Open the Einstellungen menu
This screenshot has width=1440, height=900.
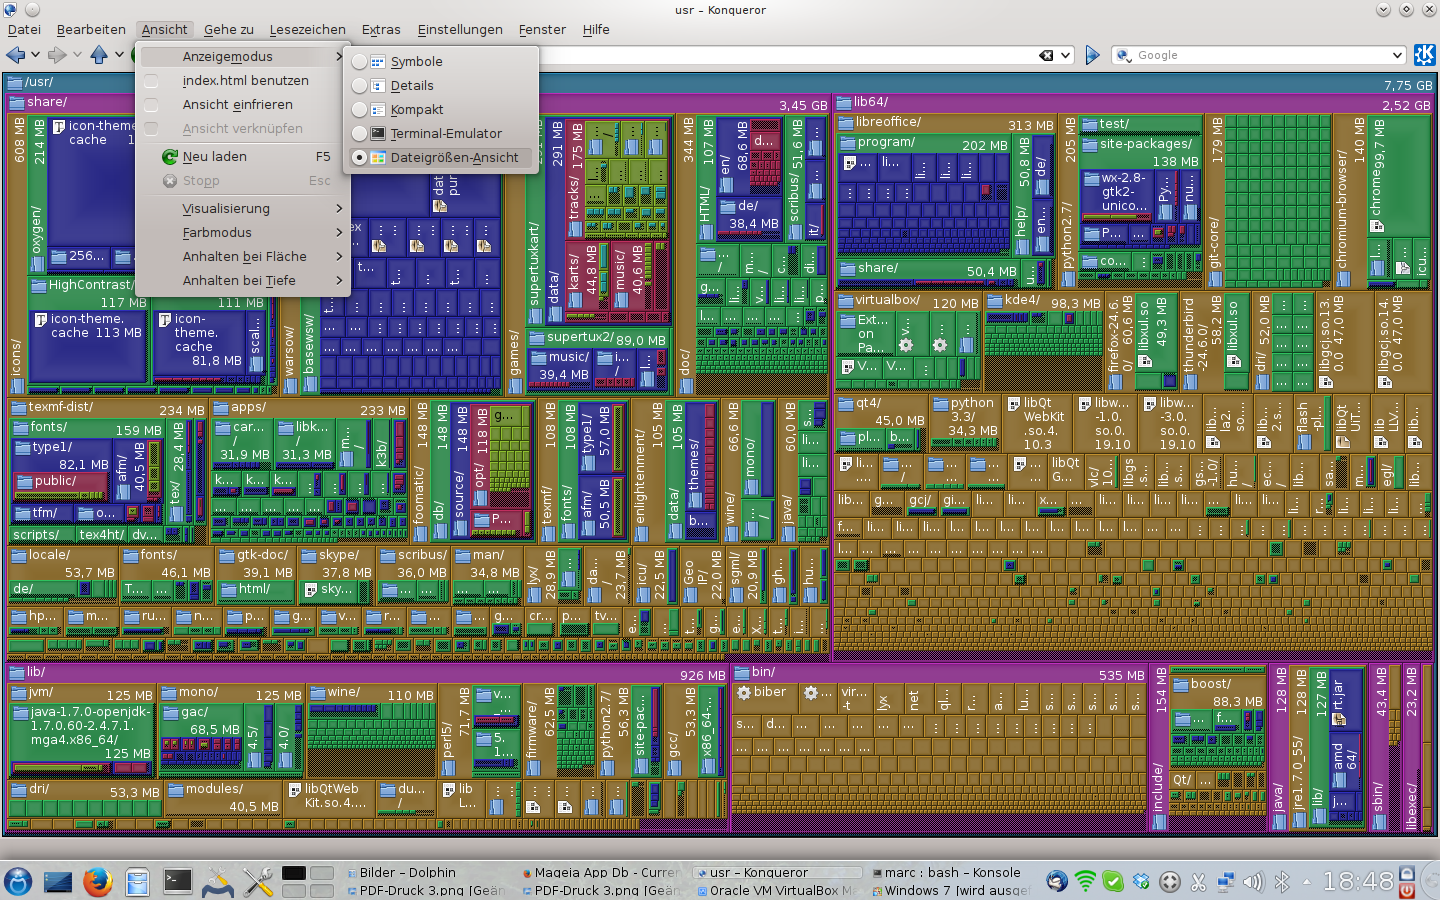[x=460, y=29]
